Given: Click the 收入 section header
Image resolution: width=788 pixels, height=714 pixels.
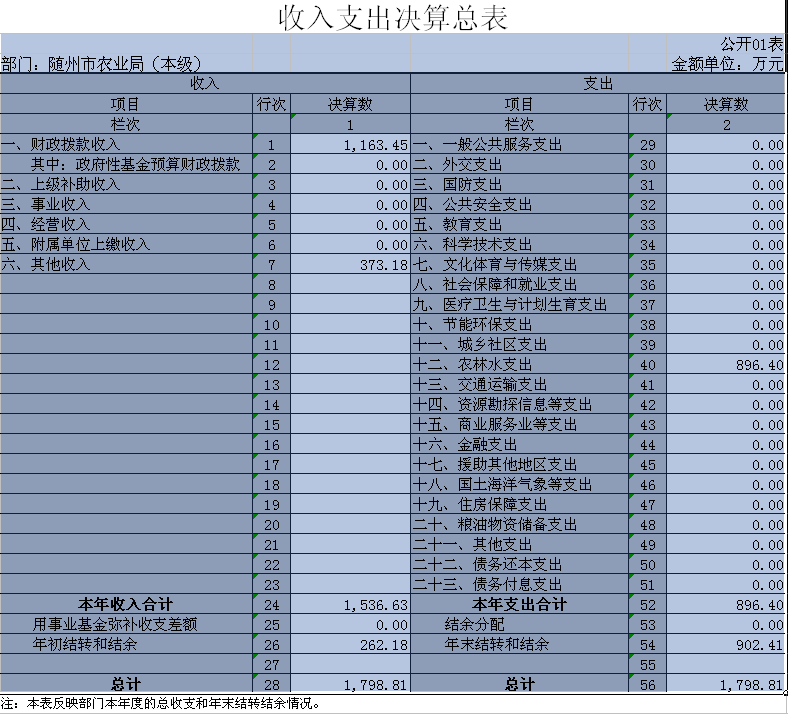Looking at the screenshot, I should tap(204, 84).
